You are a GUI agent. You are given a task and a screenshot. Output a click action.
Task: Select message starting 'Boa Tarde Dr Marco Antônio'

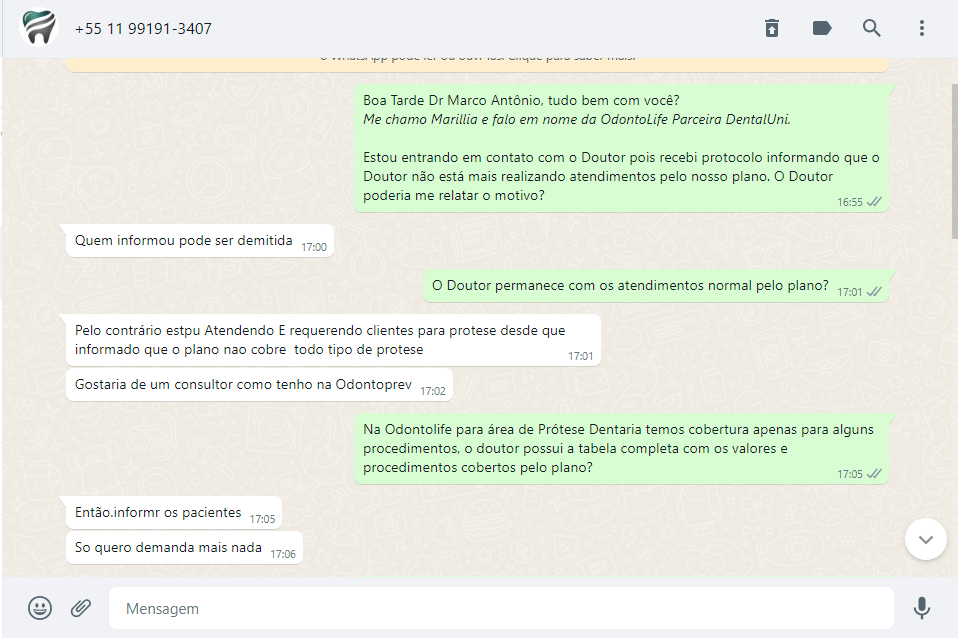pyautogui.click(x=621, y=148)
